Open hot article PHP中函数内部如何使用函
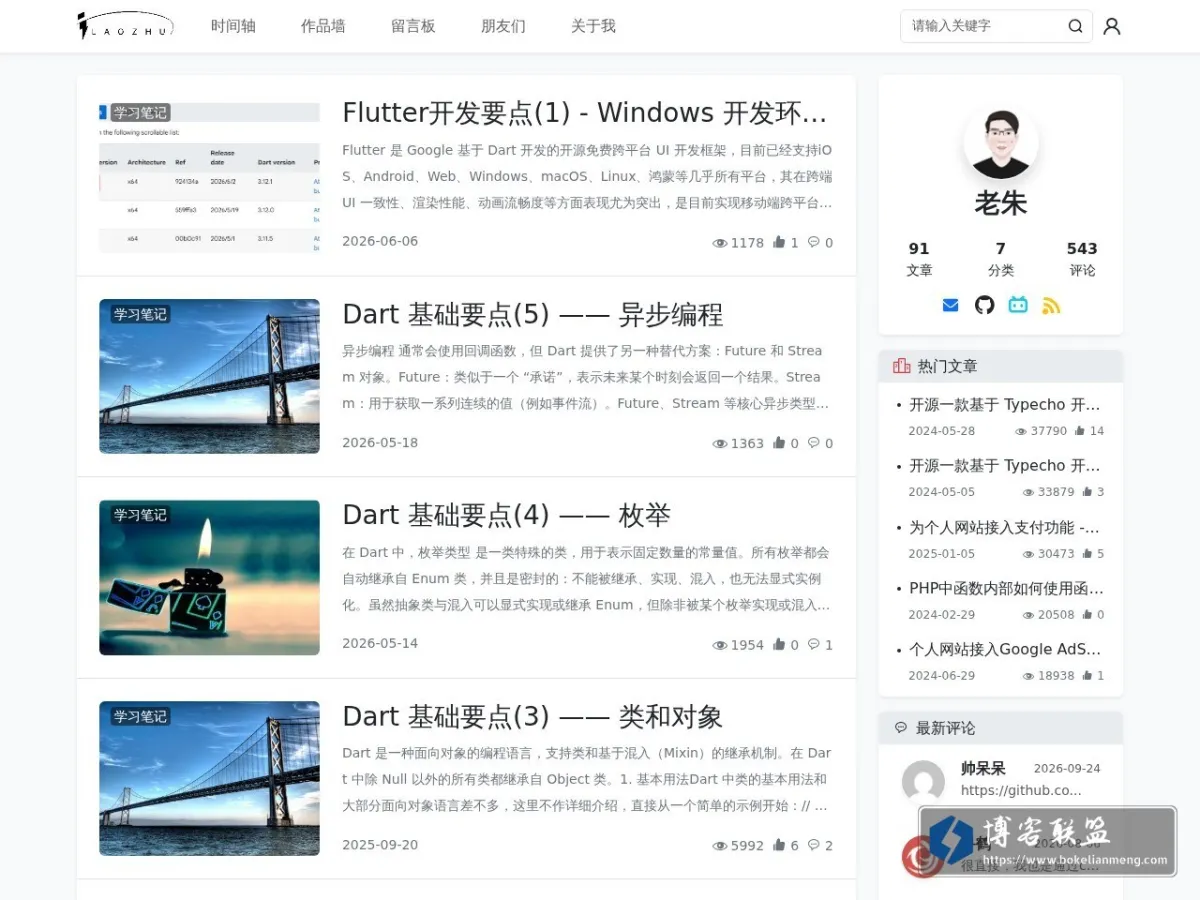1200x900 pixels. pyautogui.click(x=1006, y=589)
